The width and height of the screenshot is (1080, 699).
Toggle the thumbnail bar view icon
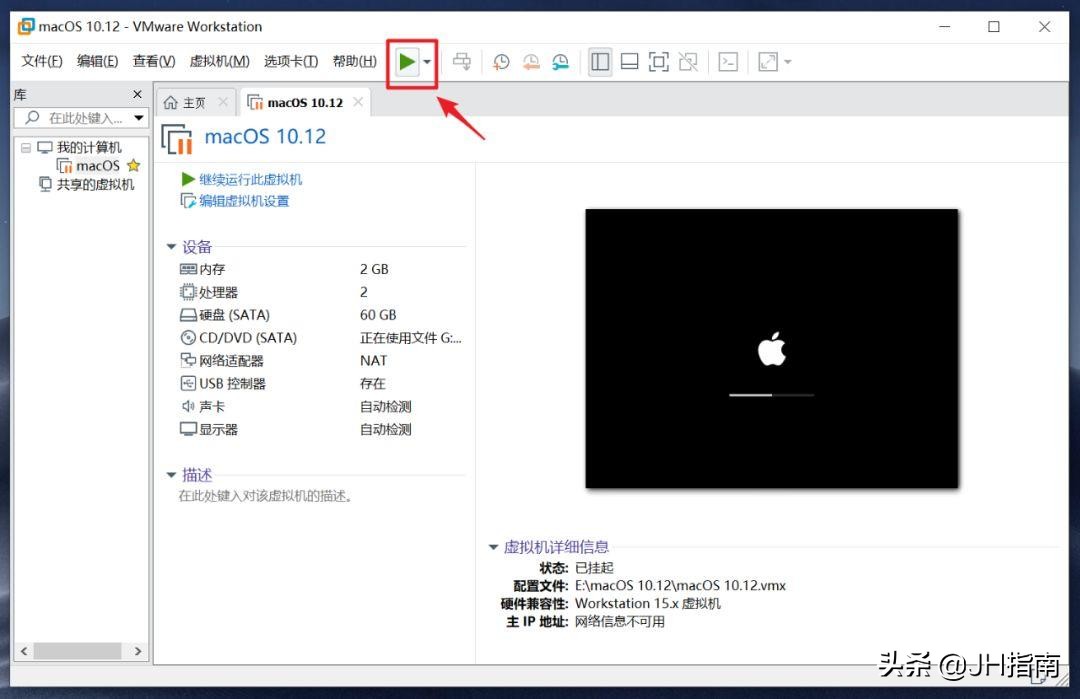[x=630, y=62]
